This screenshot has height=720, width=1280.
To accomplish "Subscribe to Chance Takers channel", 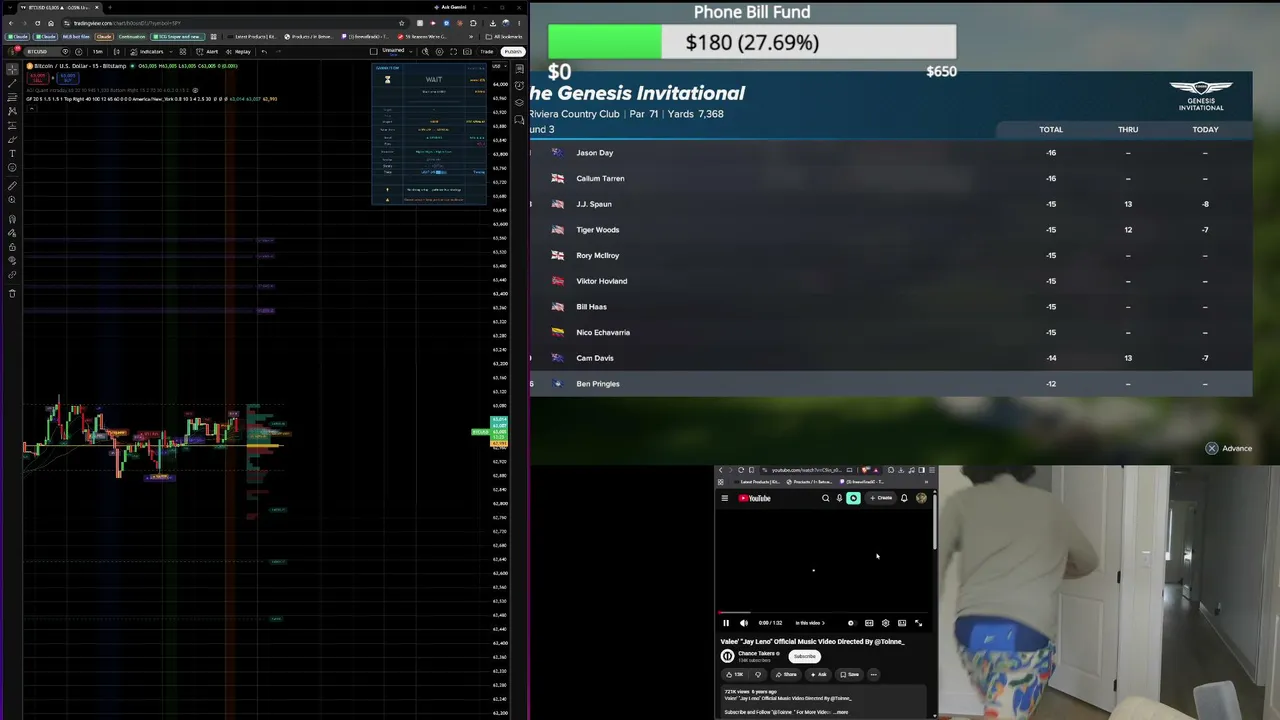I will (x=804, y=656).
